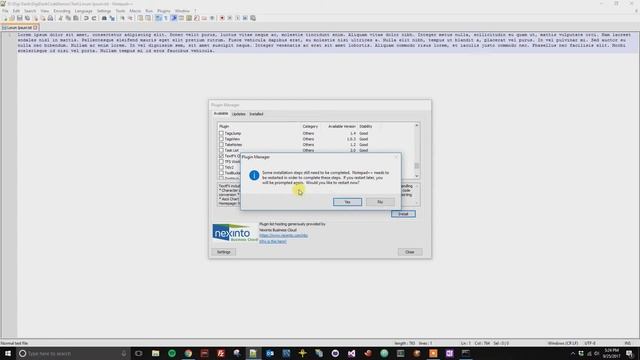Click the Copy toolbar icon
This screenshot has height=360, width=640.
pos(68,18)
